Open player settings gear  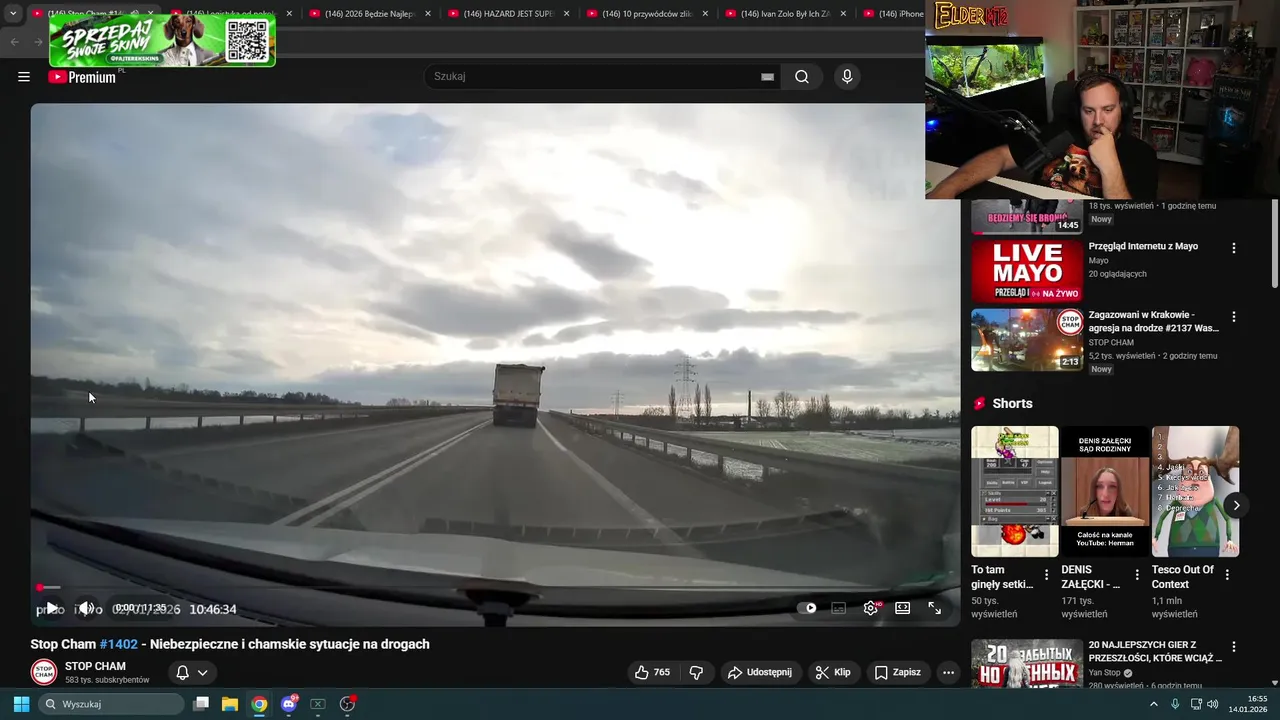pyautogui.click(x=871, y=608)
